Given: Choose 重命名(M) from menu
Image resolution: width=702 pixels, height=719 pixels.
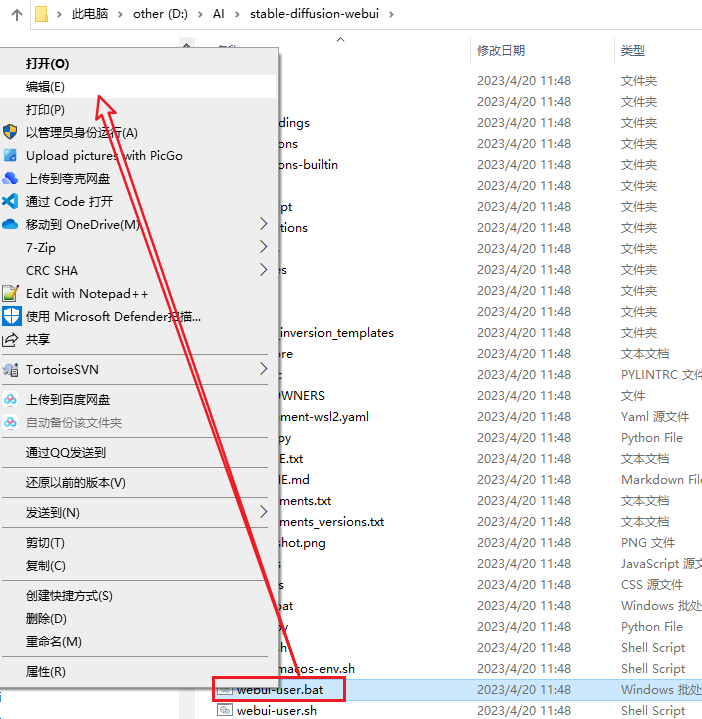Looking at the screenshot, I should pyautogui.click(x=138, y=642).
